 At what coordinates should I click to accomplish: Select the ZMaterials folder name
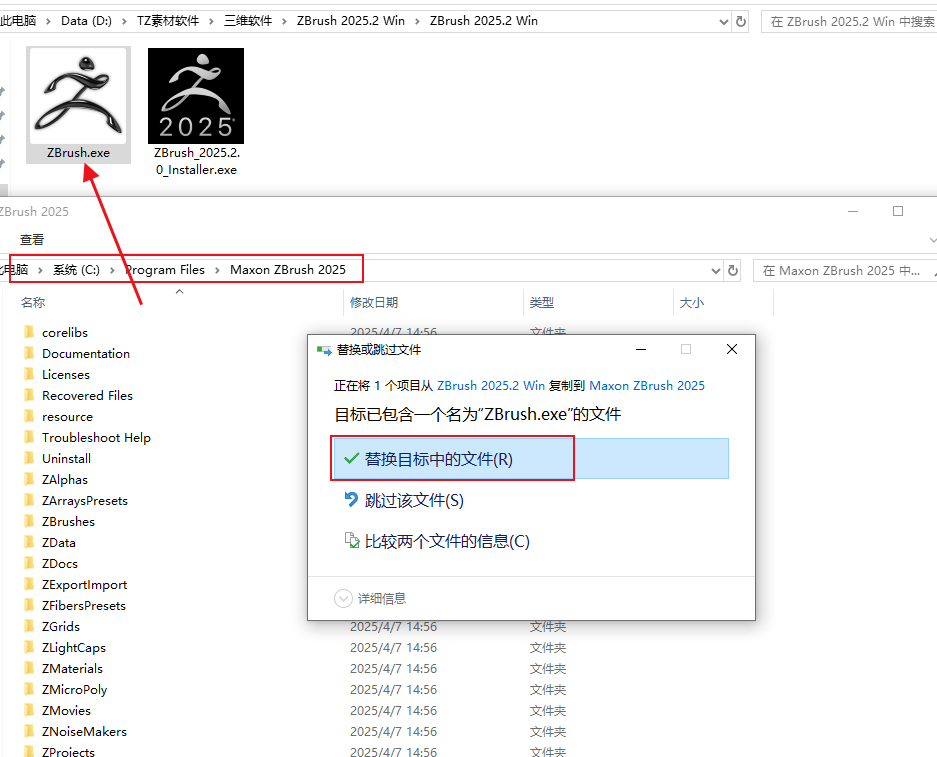pyautogui.click(x=72, y=669)
